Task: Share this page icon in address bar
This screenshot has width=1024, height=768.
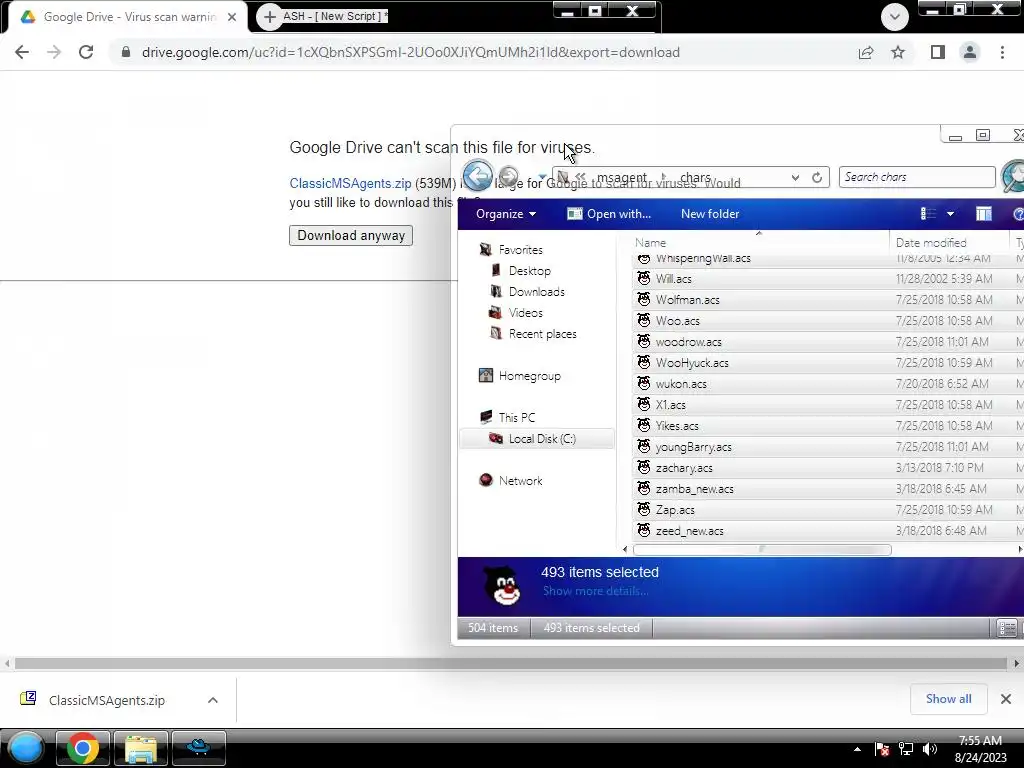Action: pyautogui.click(x=866, y=52)
